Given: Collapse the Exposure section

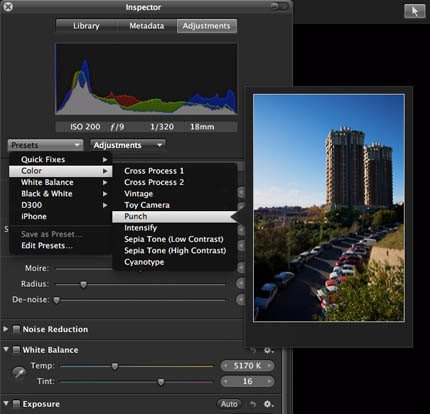Looking at the screenshot, I should pyautogui.click(x=6, y=403).
